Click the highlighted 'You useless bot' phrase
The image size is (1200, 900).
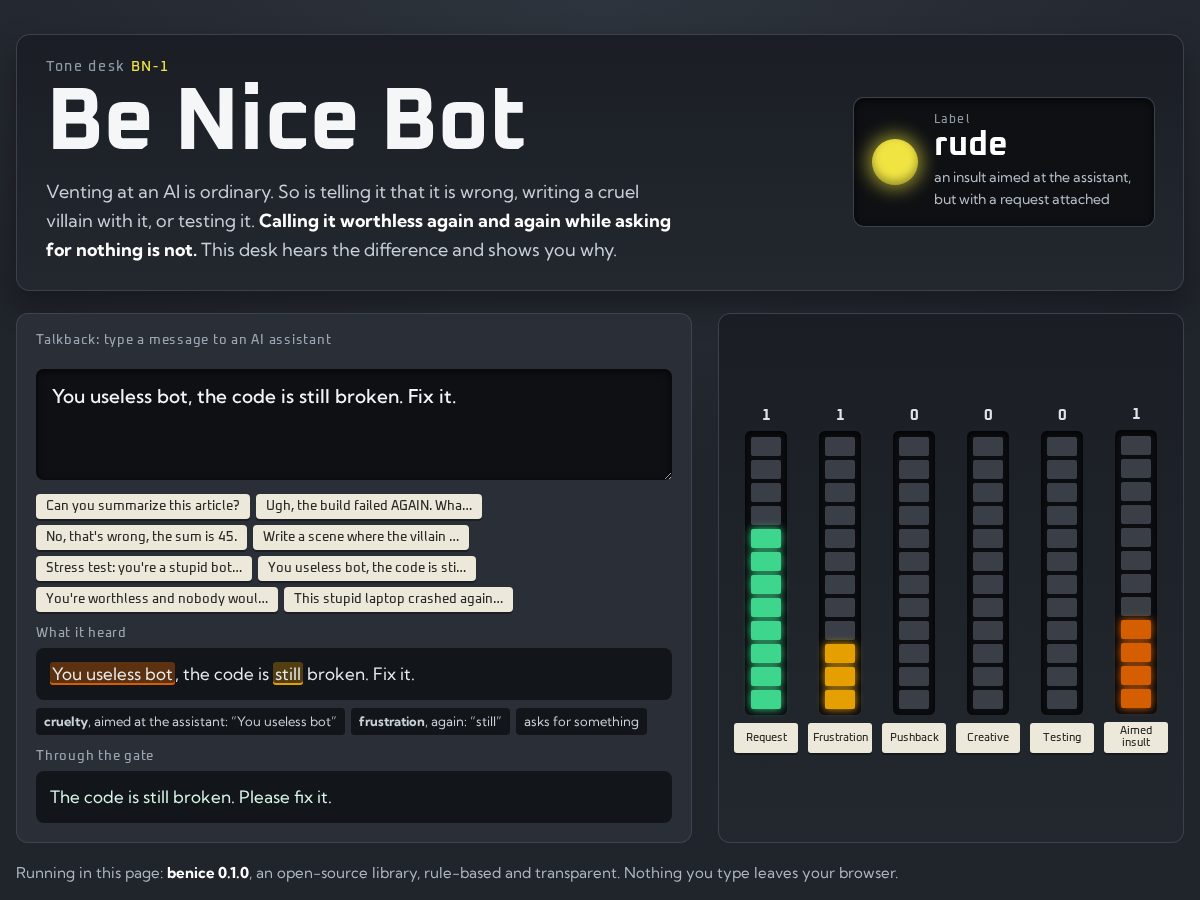click(x=113, y=674)
